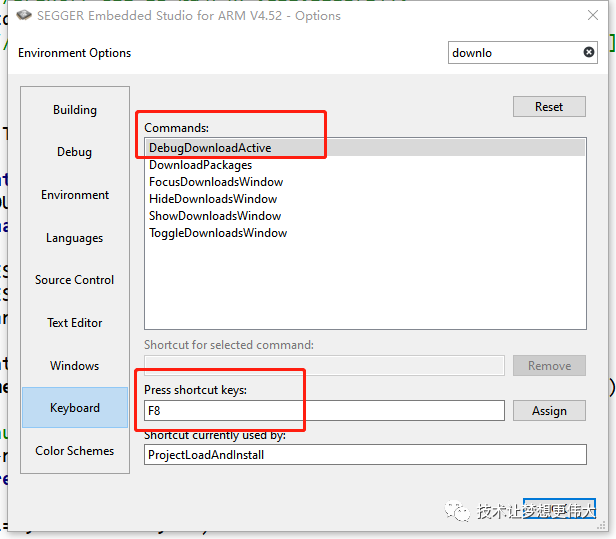Open Source Control options
Viewport: 616px width, 539px height.
(x=75, y=280)
